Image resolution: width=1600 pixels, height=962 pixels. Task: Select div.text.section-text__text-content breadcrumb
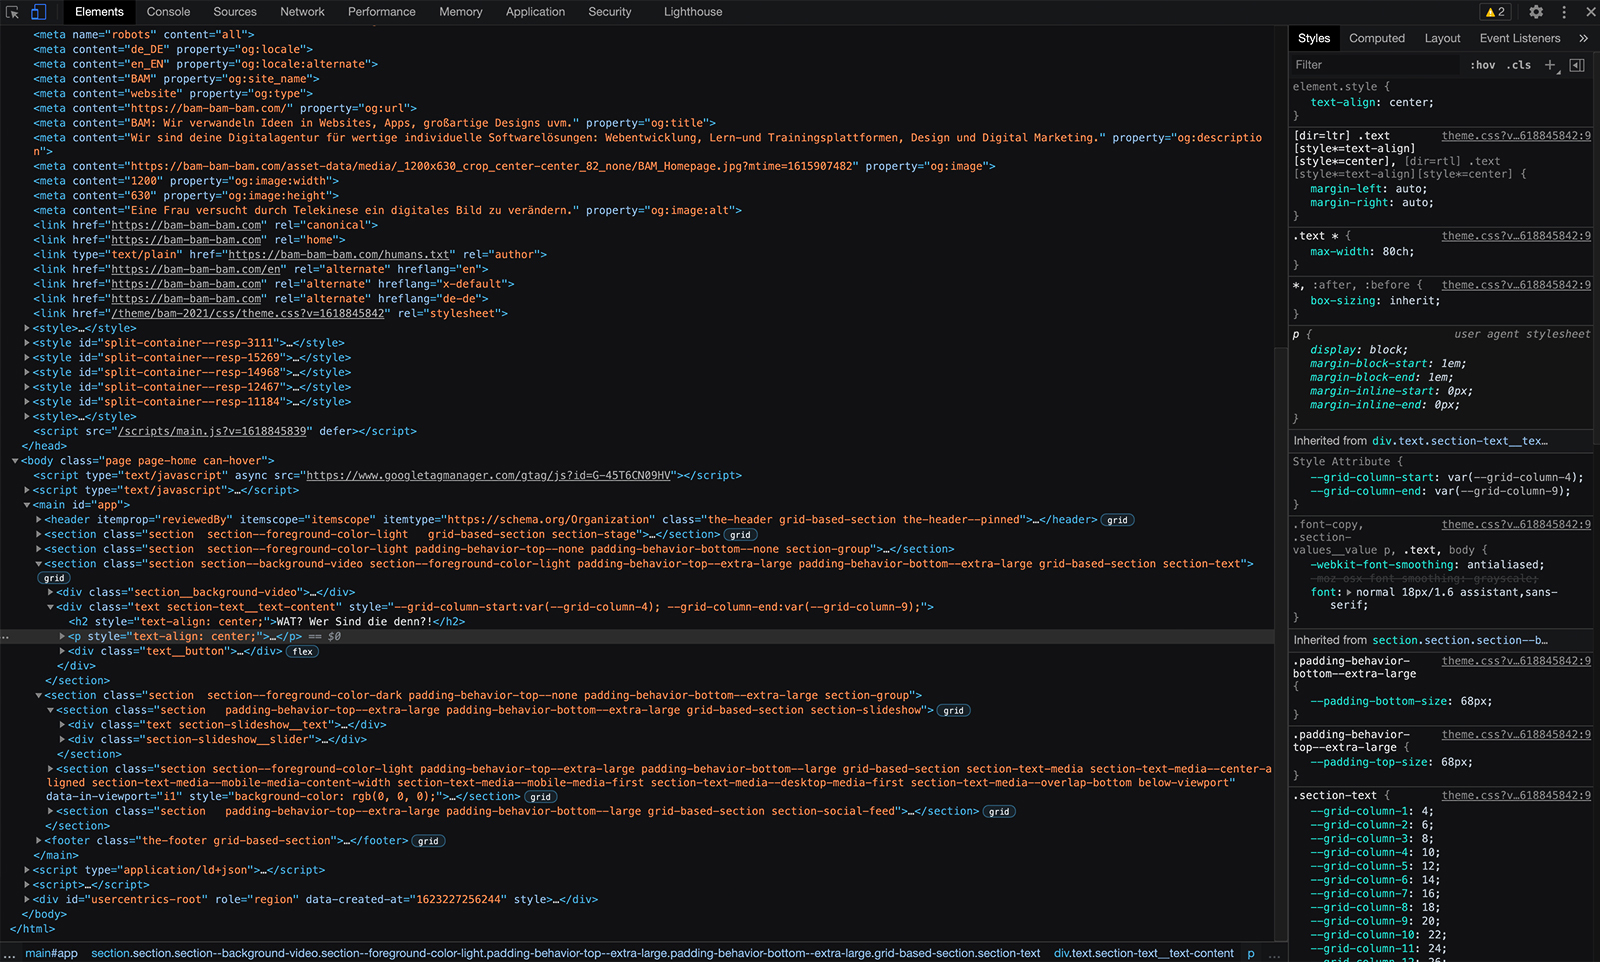pyautogui.click(x=1143, y=954)
